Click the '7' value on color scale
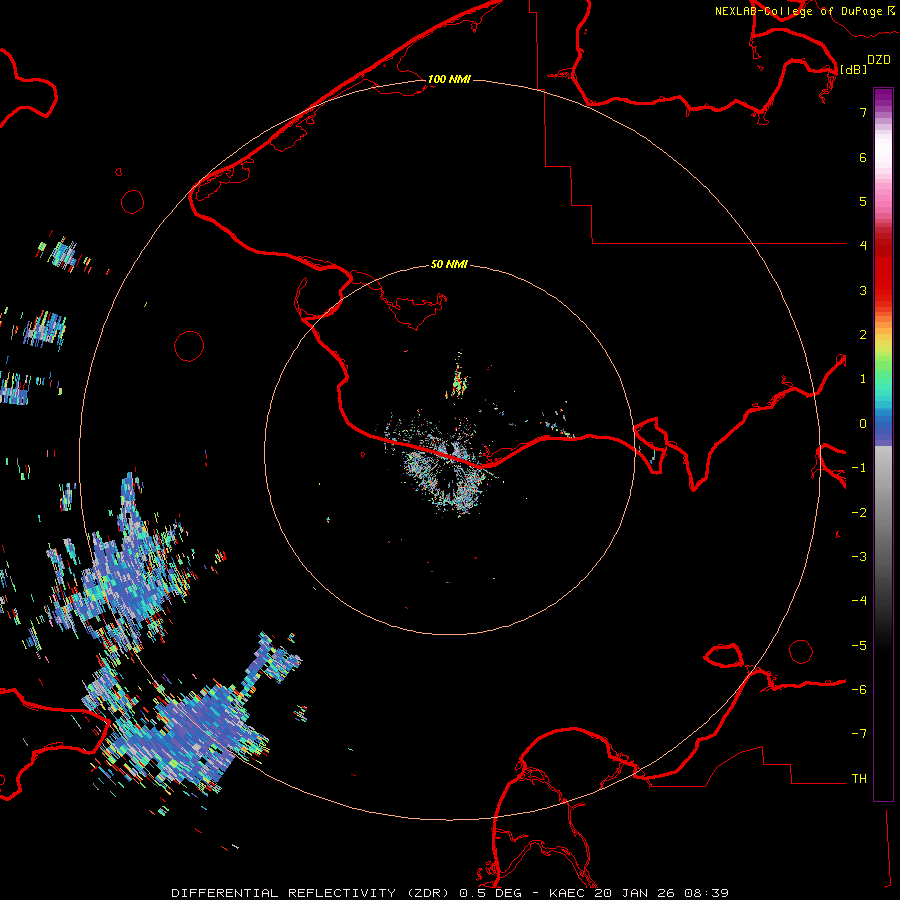900x900 pixels. point(863,112)
